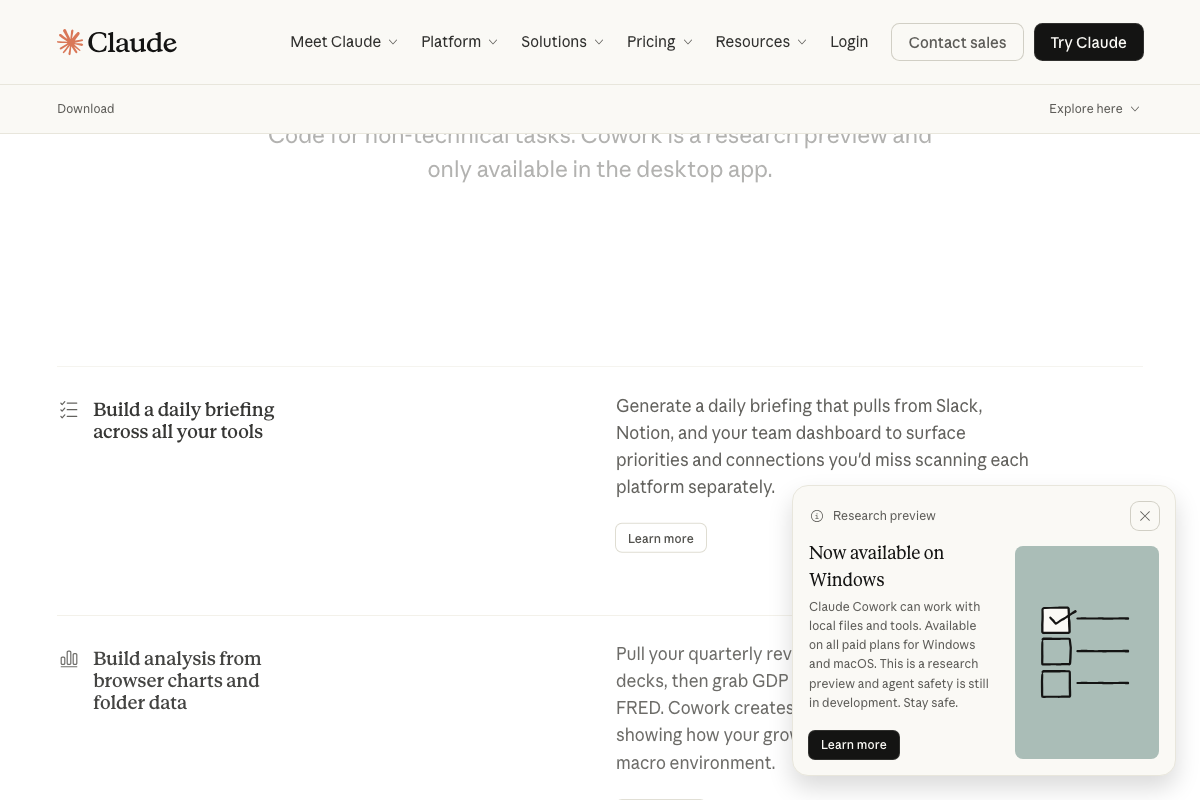This screenshot has width=1200, height=800.
Task: Select the checklist icon beside daily briefing heading
Action: click(68, 409)
